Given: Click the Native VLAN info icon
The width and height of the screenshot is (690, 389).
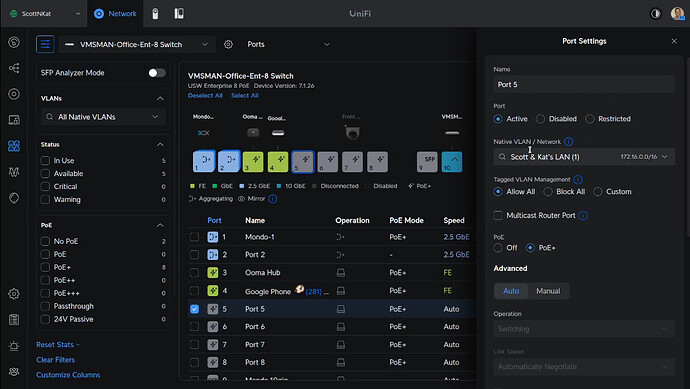Looking at the screenshot, I should (569, 142).
